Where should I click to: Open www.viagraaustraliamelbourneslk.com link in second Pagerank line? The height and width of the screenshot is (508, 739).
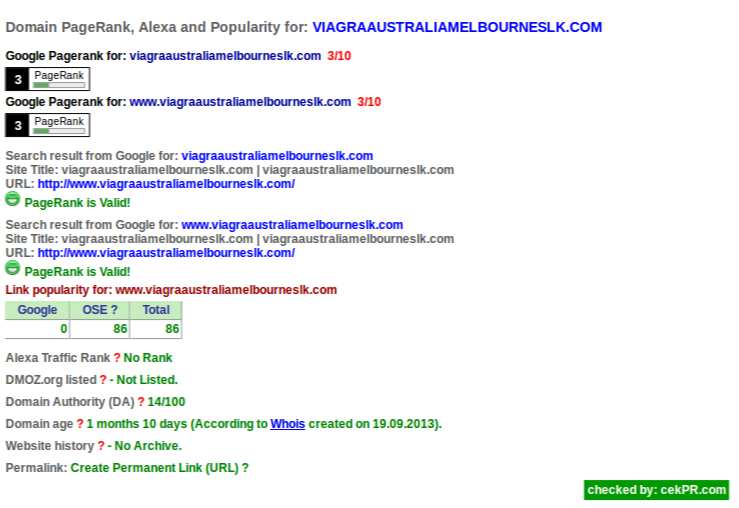240,102
